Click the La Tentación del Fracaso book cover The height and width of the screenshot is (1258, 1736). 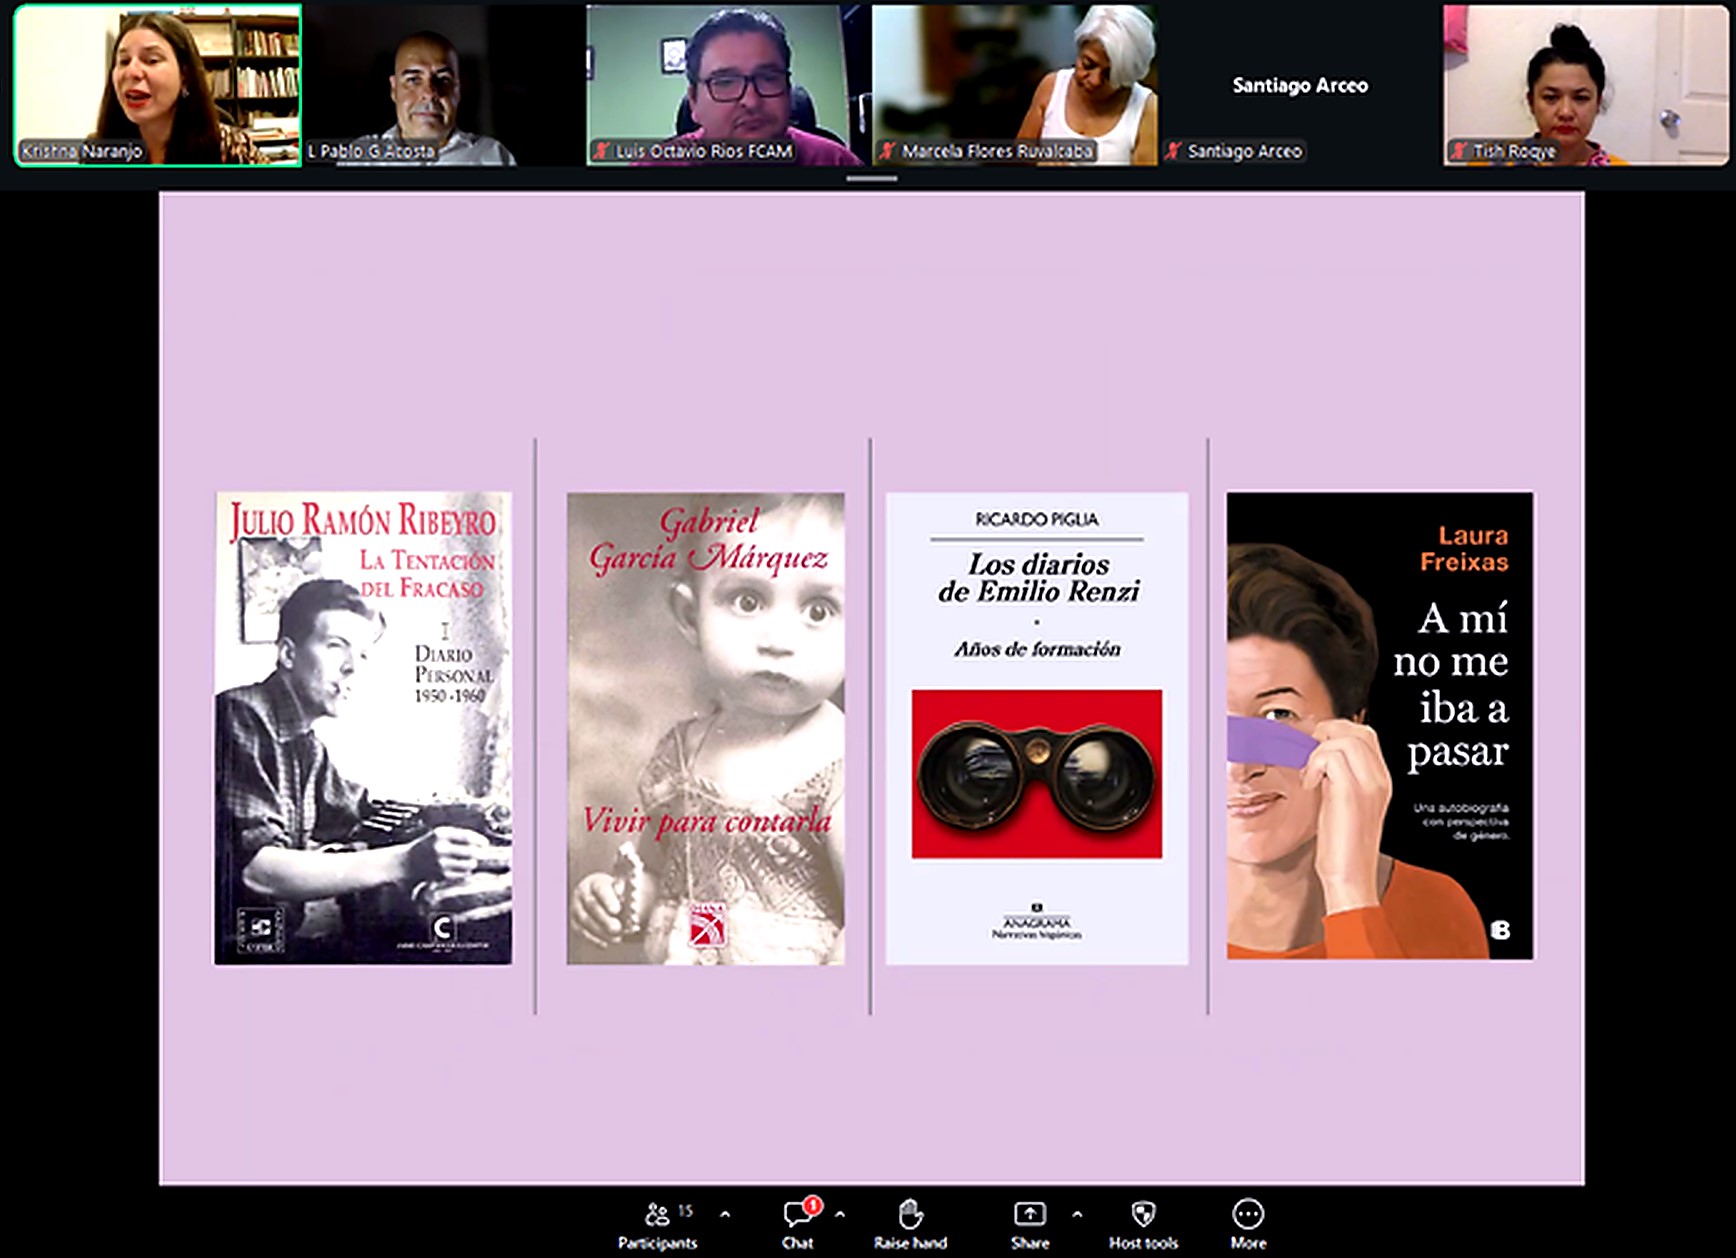pyautogui.click(x=363, y=728)
